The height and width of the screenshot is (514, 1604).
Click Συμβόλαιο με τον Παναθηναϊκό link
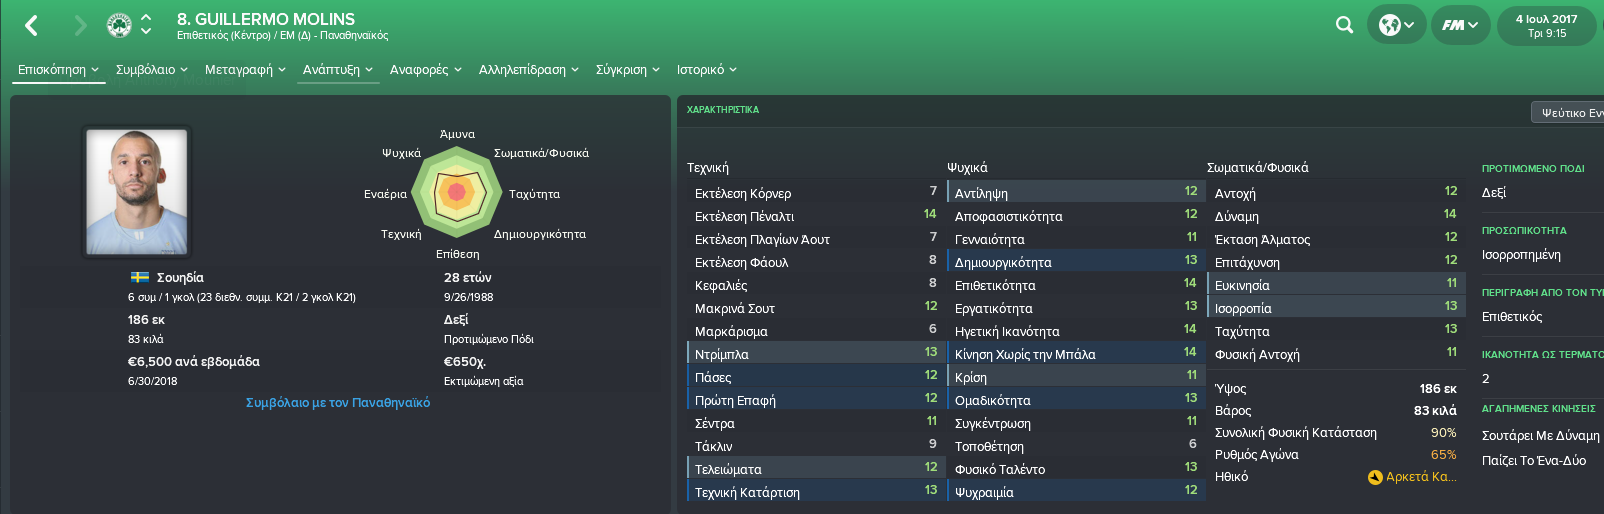(338, 402)
